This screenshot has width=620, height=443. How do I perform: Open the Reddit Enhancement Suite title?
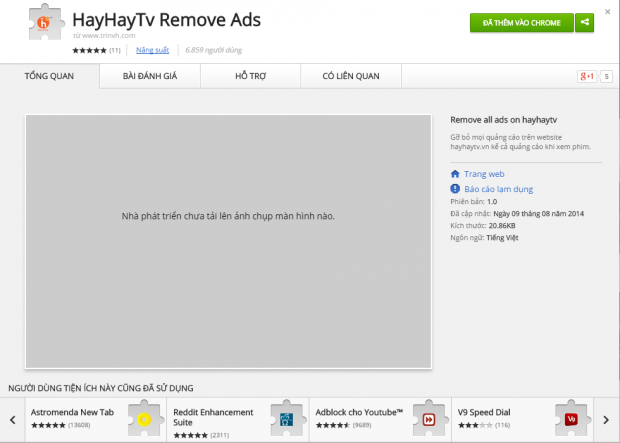(213, 417)
